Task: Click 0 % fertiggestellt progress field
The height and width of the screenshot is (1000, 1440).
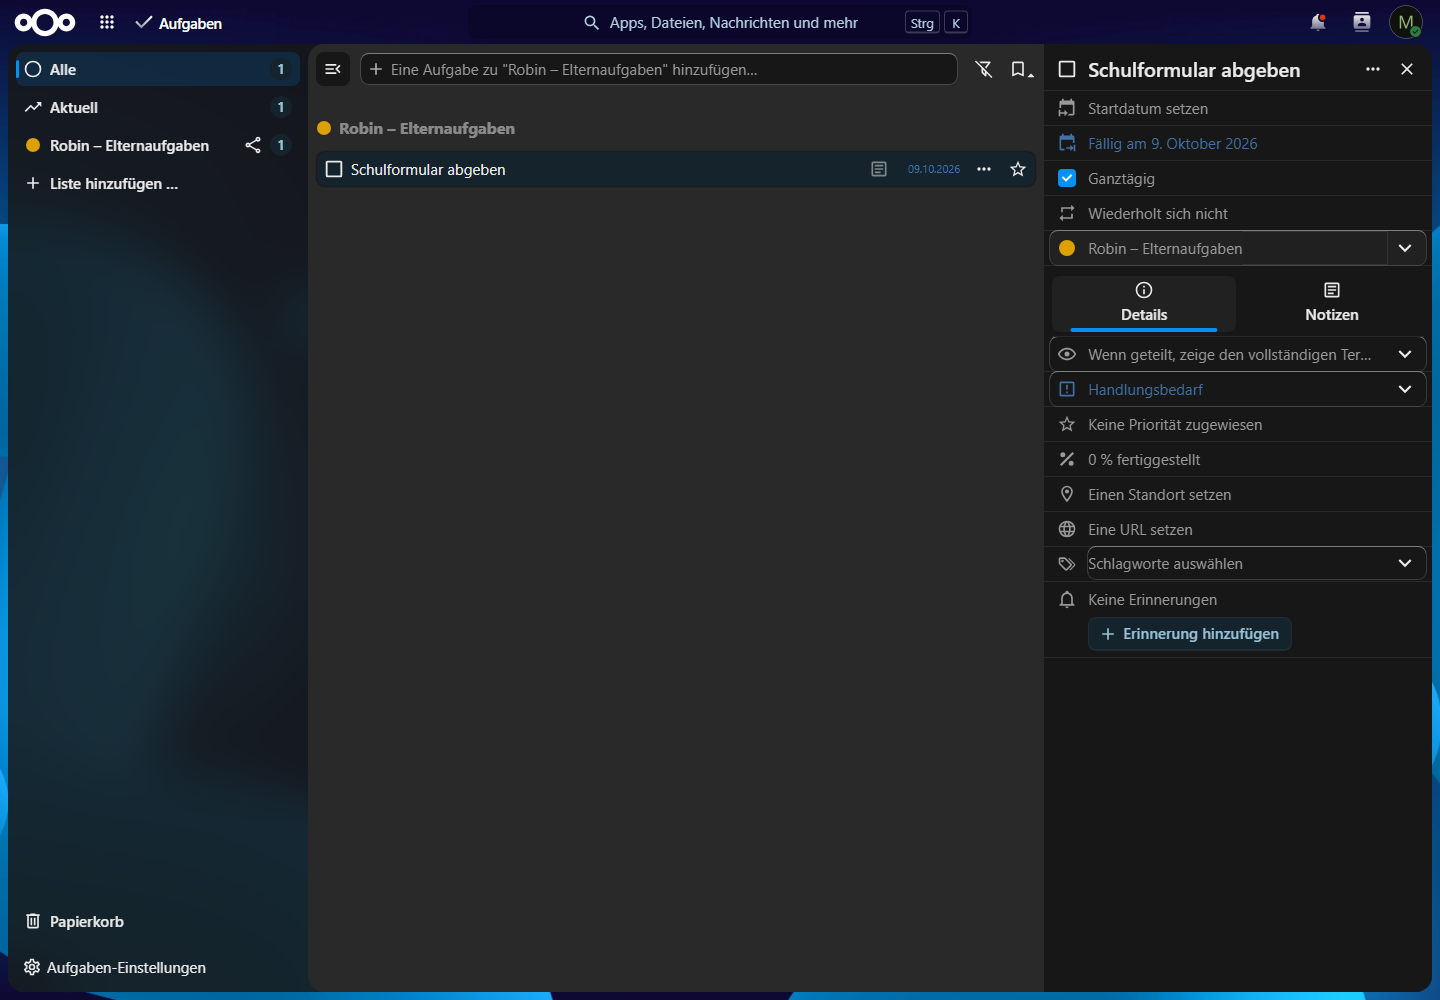Action: tap(1238, 459)
